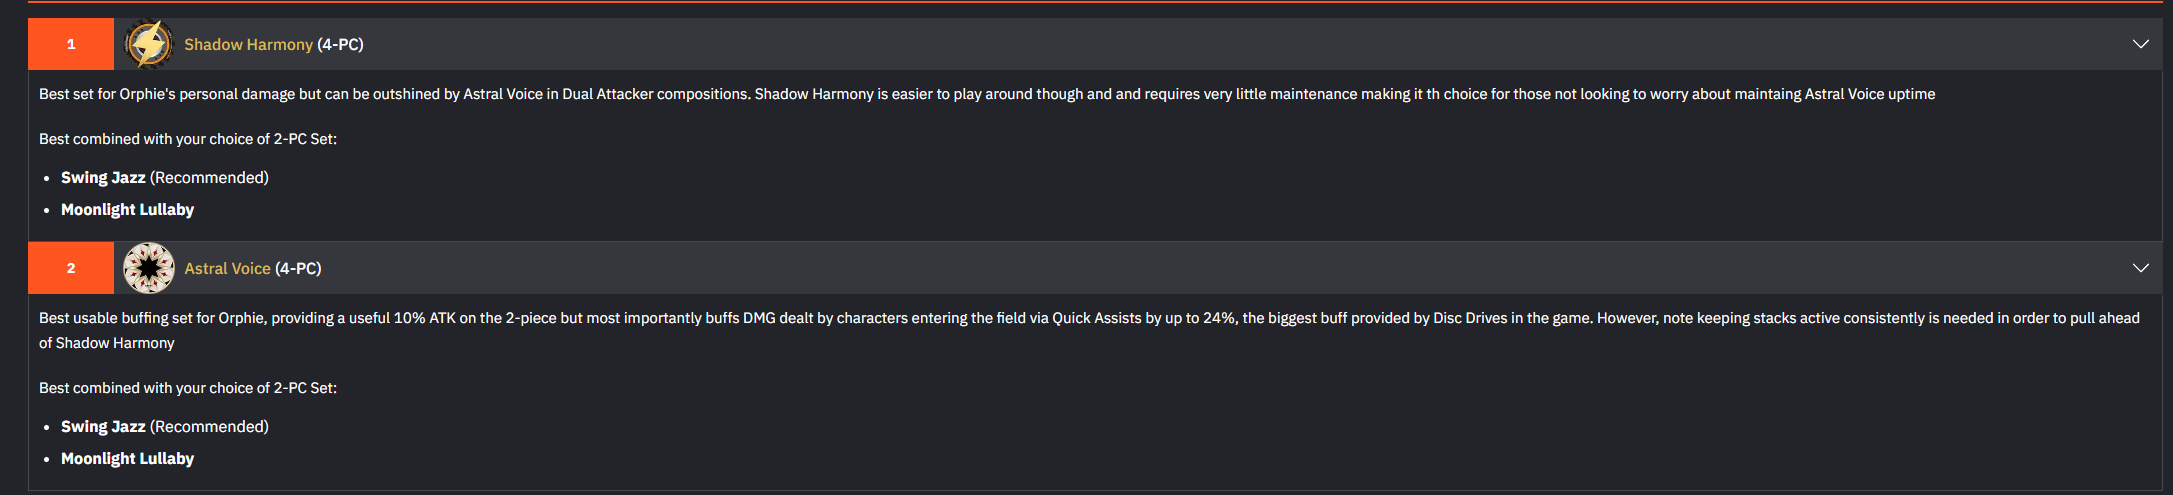Open the Shadow Harmony set link
This screenshot has height=495, width=2173.
tap(248, 45)
